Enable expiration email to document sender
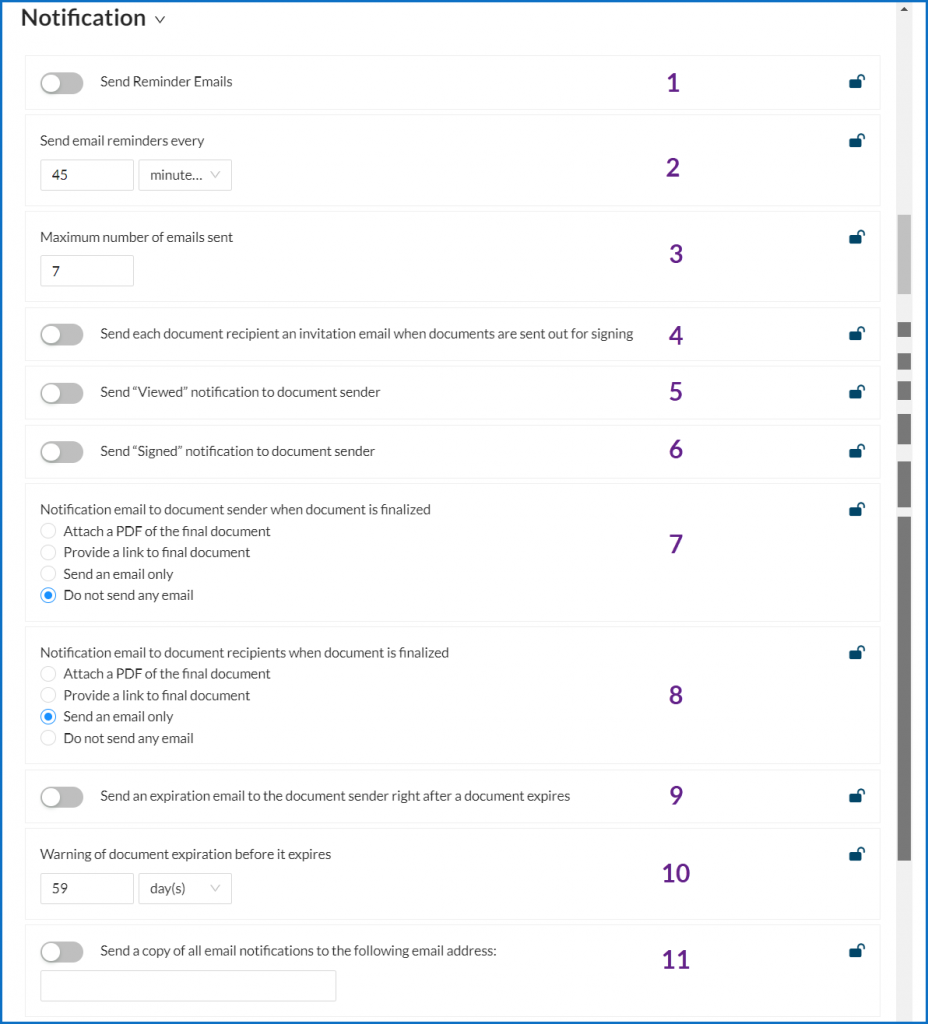The width and height of the screenshot is (928, 1024). [61, 797]
